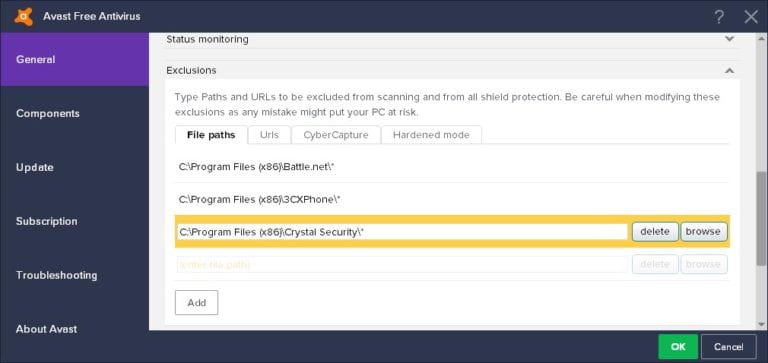Click the Avast logo icon
768x363 pixels.
tap(24, 16)
